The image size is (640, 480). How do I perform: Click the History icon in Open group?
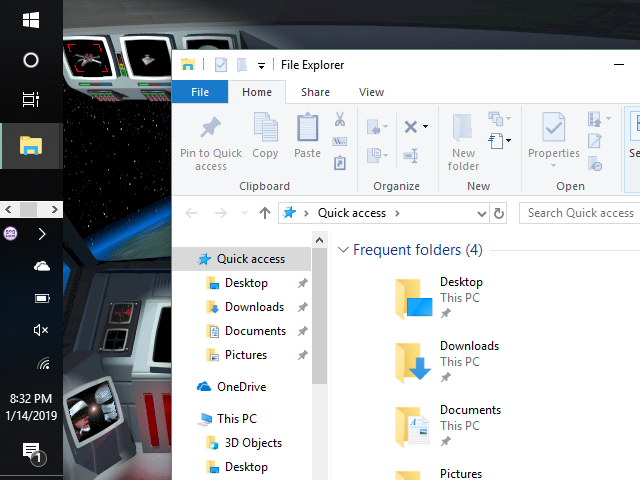[595, 164]
